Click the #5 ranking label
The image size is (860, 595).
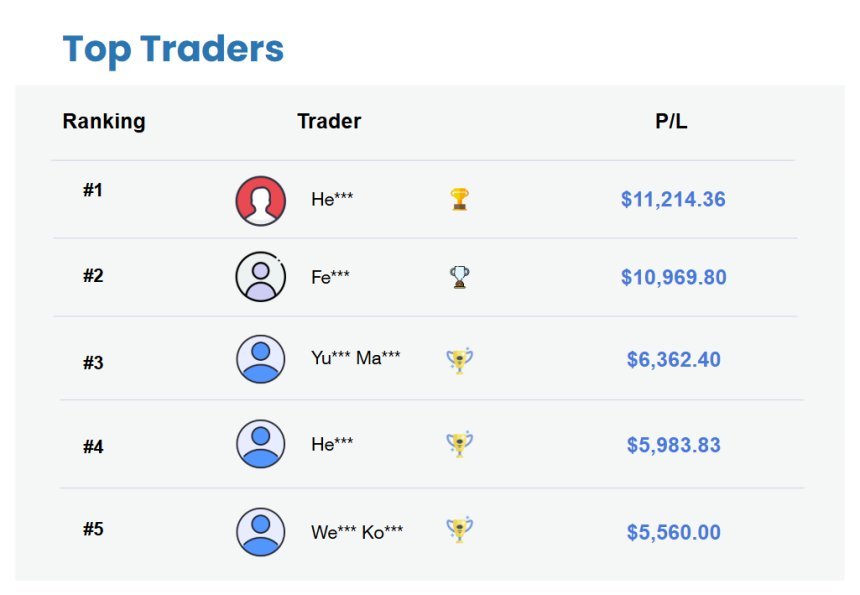coord(93,529)
